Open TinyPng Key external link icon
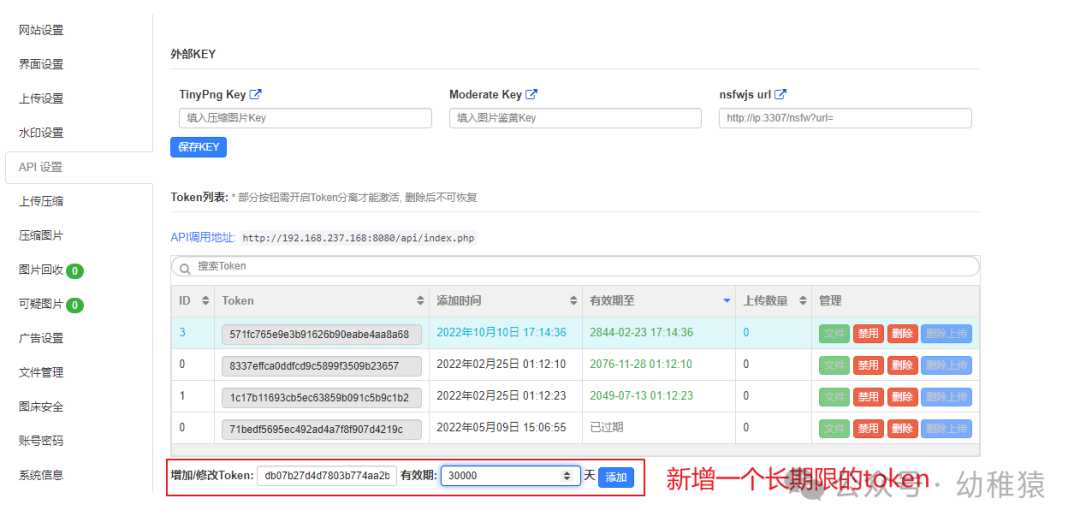 (256, 94)
